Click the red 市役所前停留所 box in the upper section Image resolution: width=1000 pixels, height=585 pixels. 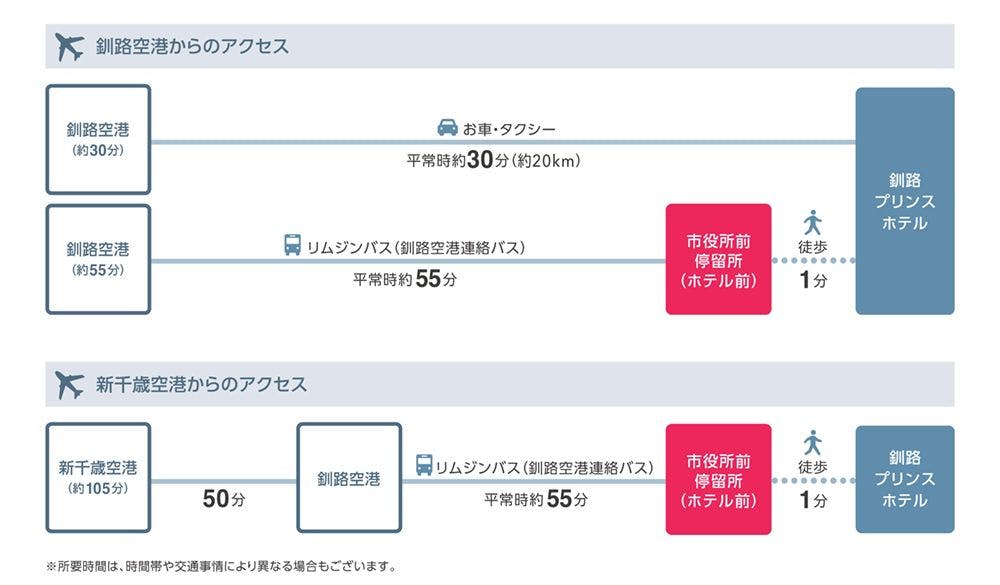pyautogui.click(x=718, y=259)
